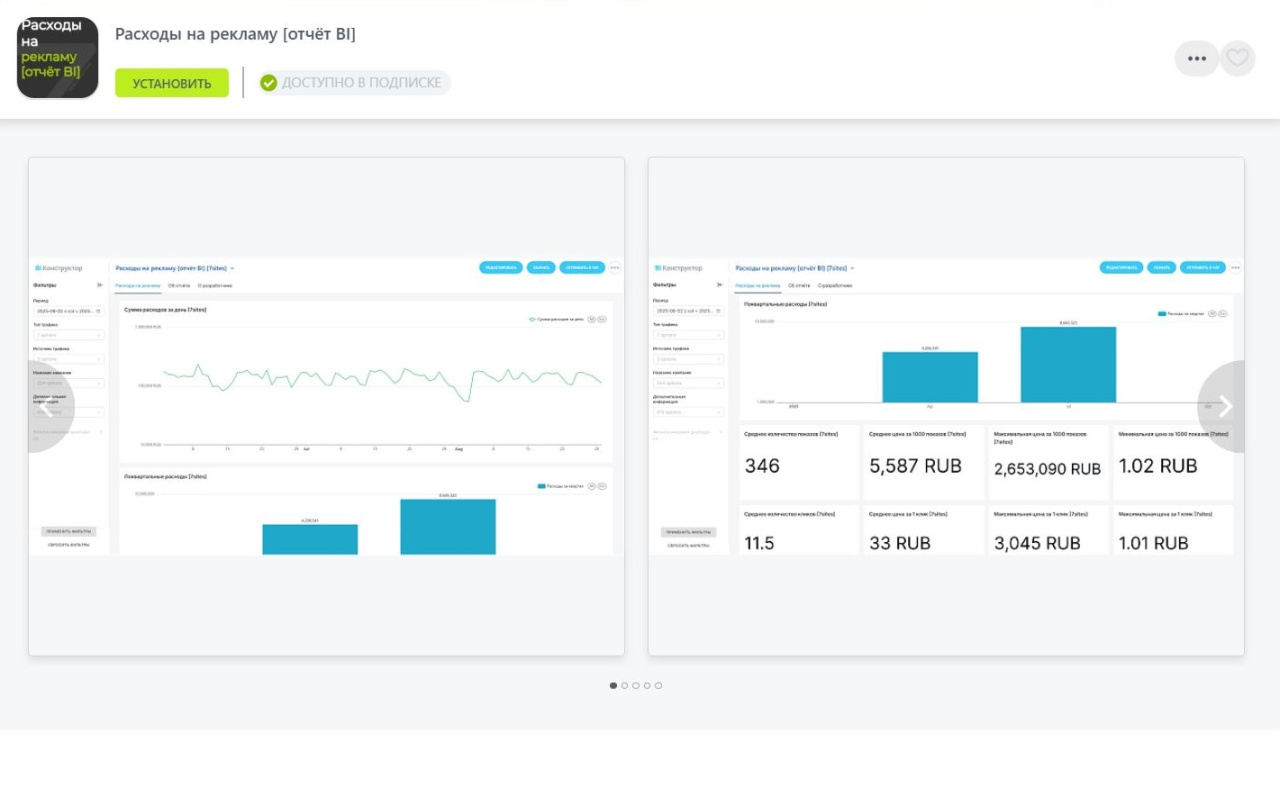Add app to favorites with heart icon

click(1238, 58)
